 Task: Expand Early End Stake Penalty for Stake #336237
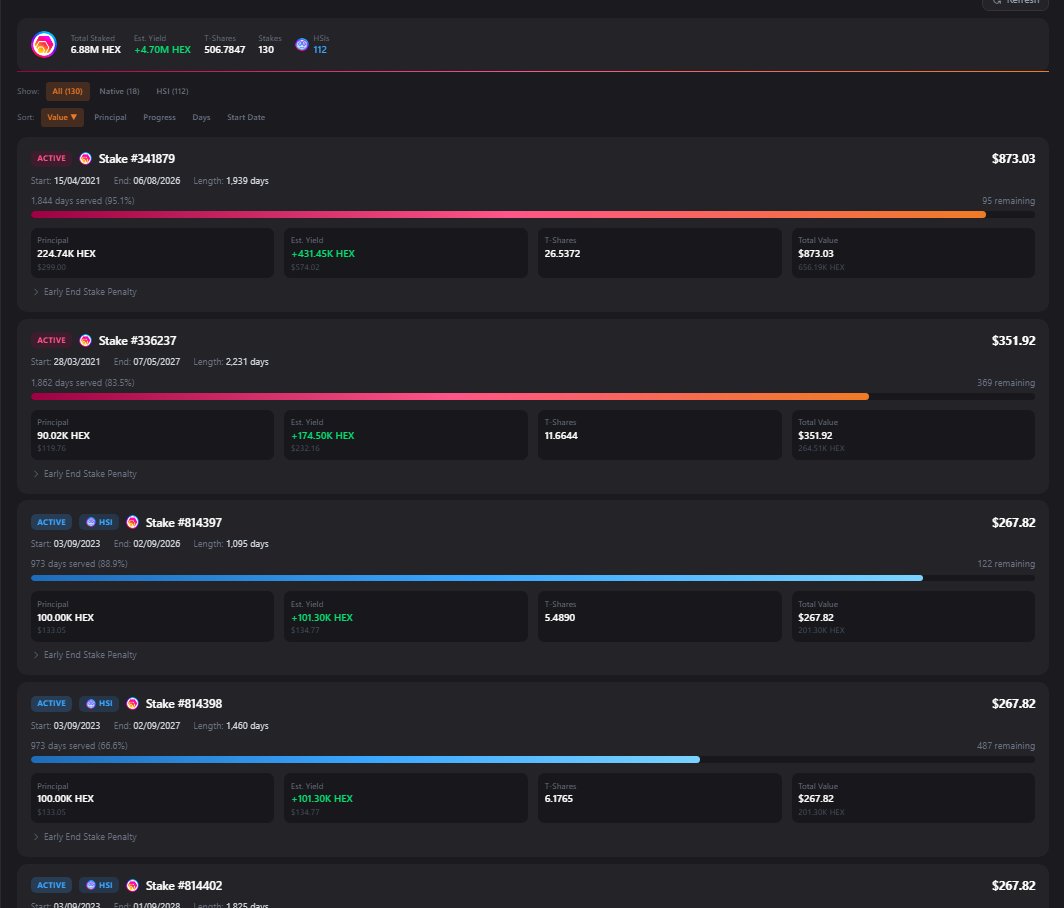point(86,474)
